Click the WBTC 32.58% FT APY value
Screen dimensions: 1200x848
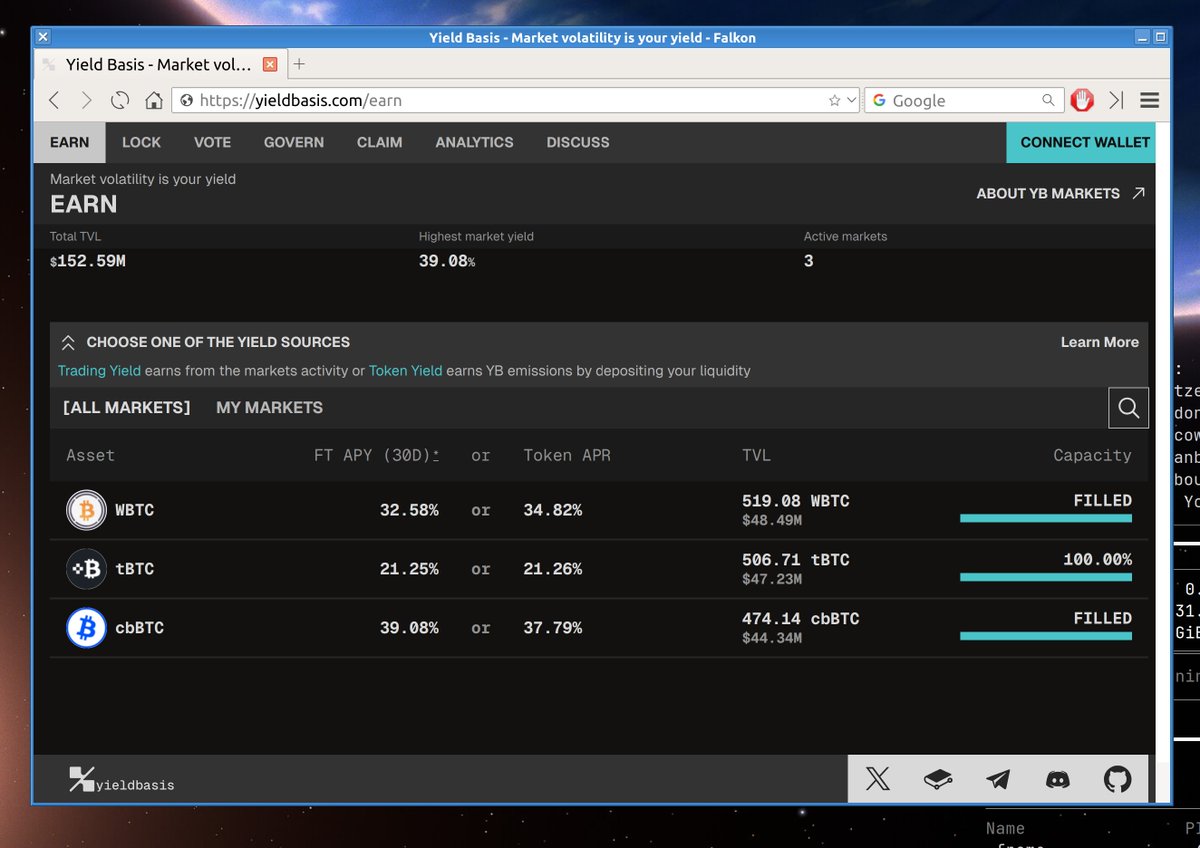409,510
